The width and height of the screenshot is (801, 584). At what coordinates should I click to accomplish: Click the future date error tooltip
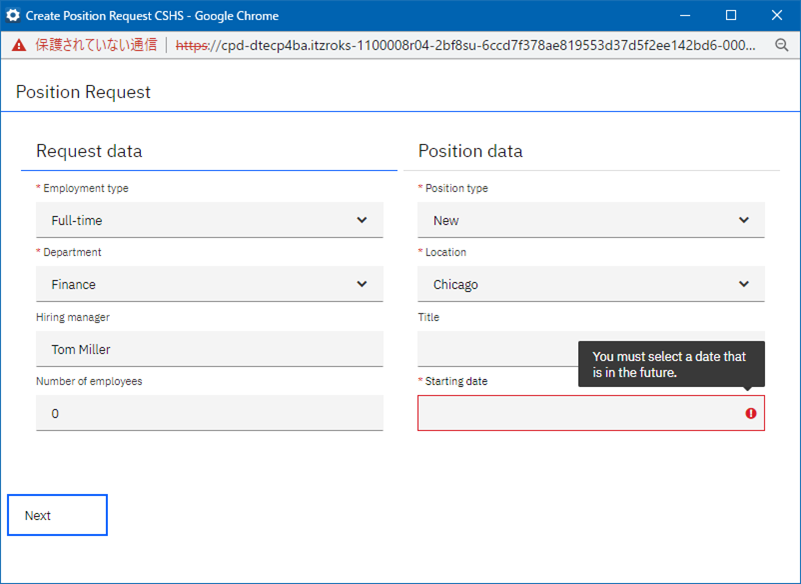click(671, 364)
